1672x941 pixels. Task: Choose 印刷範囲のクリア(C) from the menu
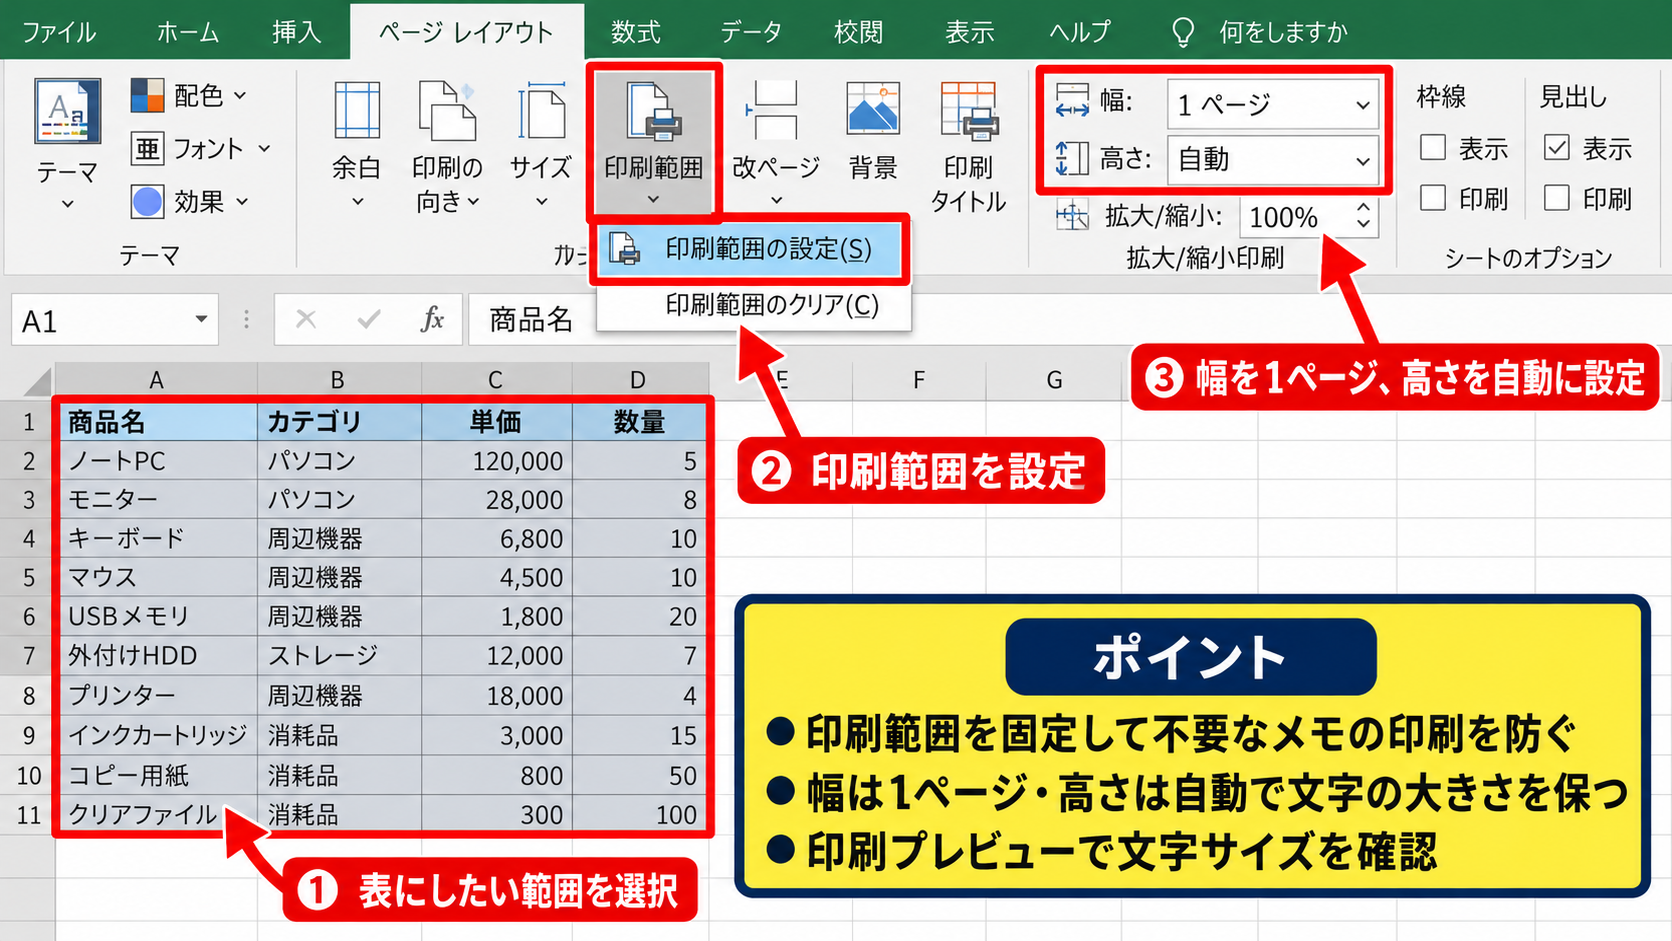pos(754,305)
